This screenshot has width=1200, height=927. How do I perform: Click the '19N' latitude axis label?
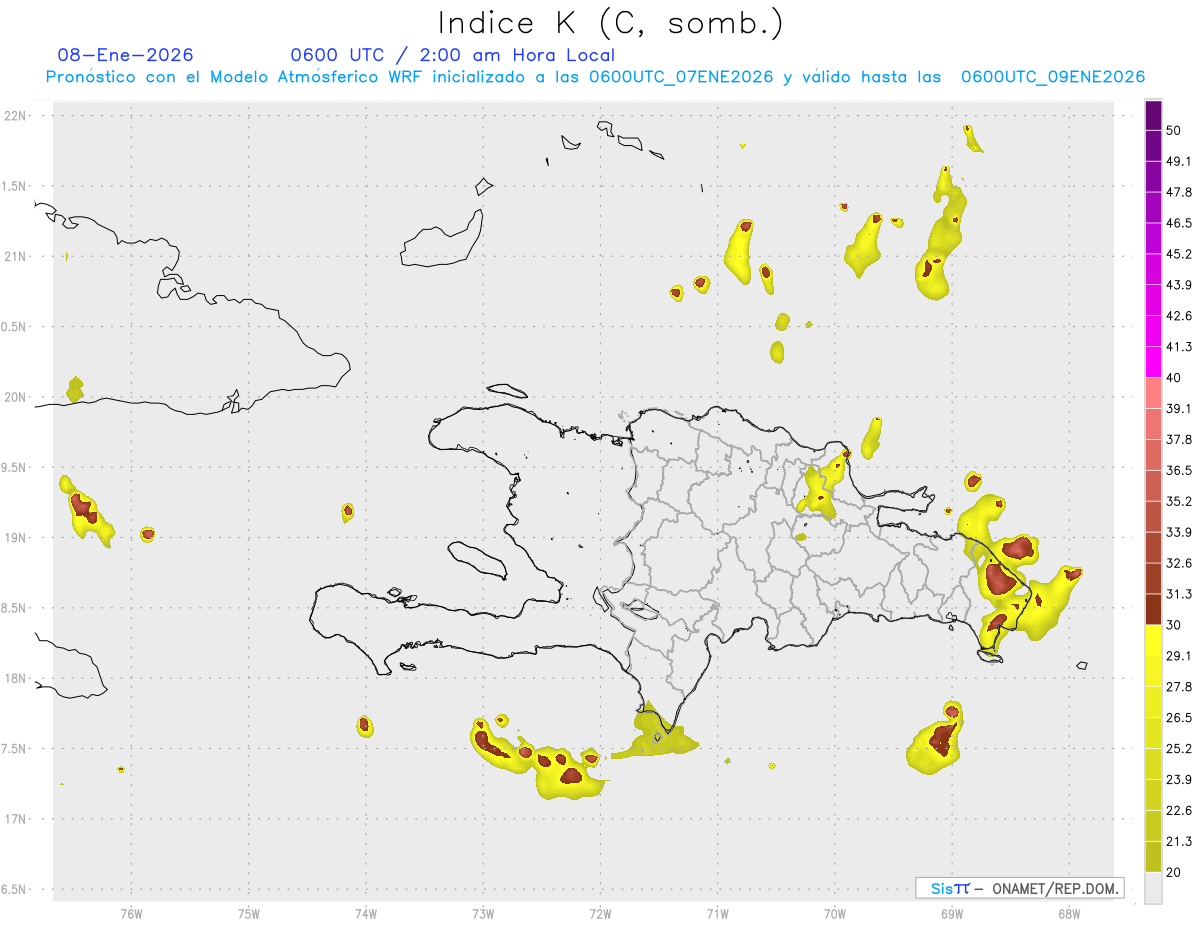[15, 538]
